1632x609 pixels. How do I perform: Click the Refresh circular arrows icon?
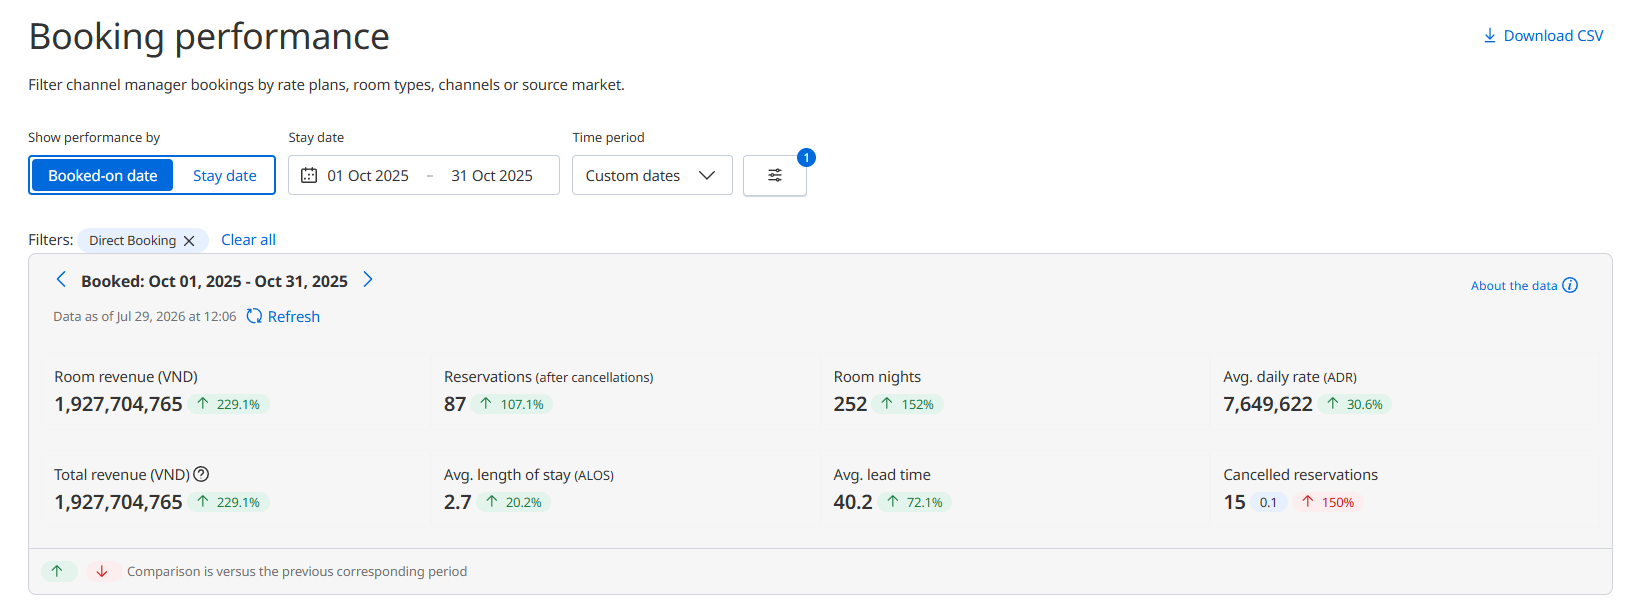[x=254, y=316]
